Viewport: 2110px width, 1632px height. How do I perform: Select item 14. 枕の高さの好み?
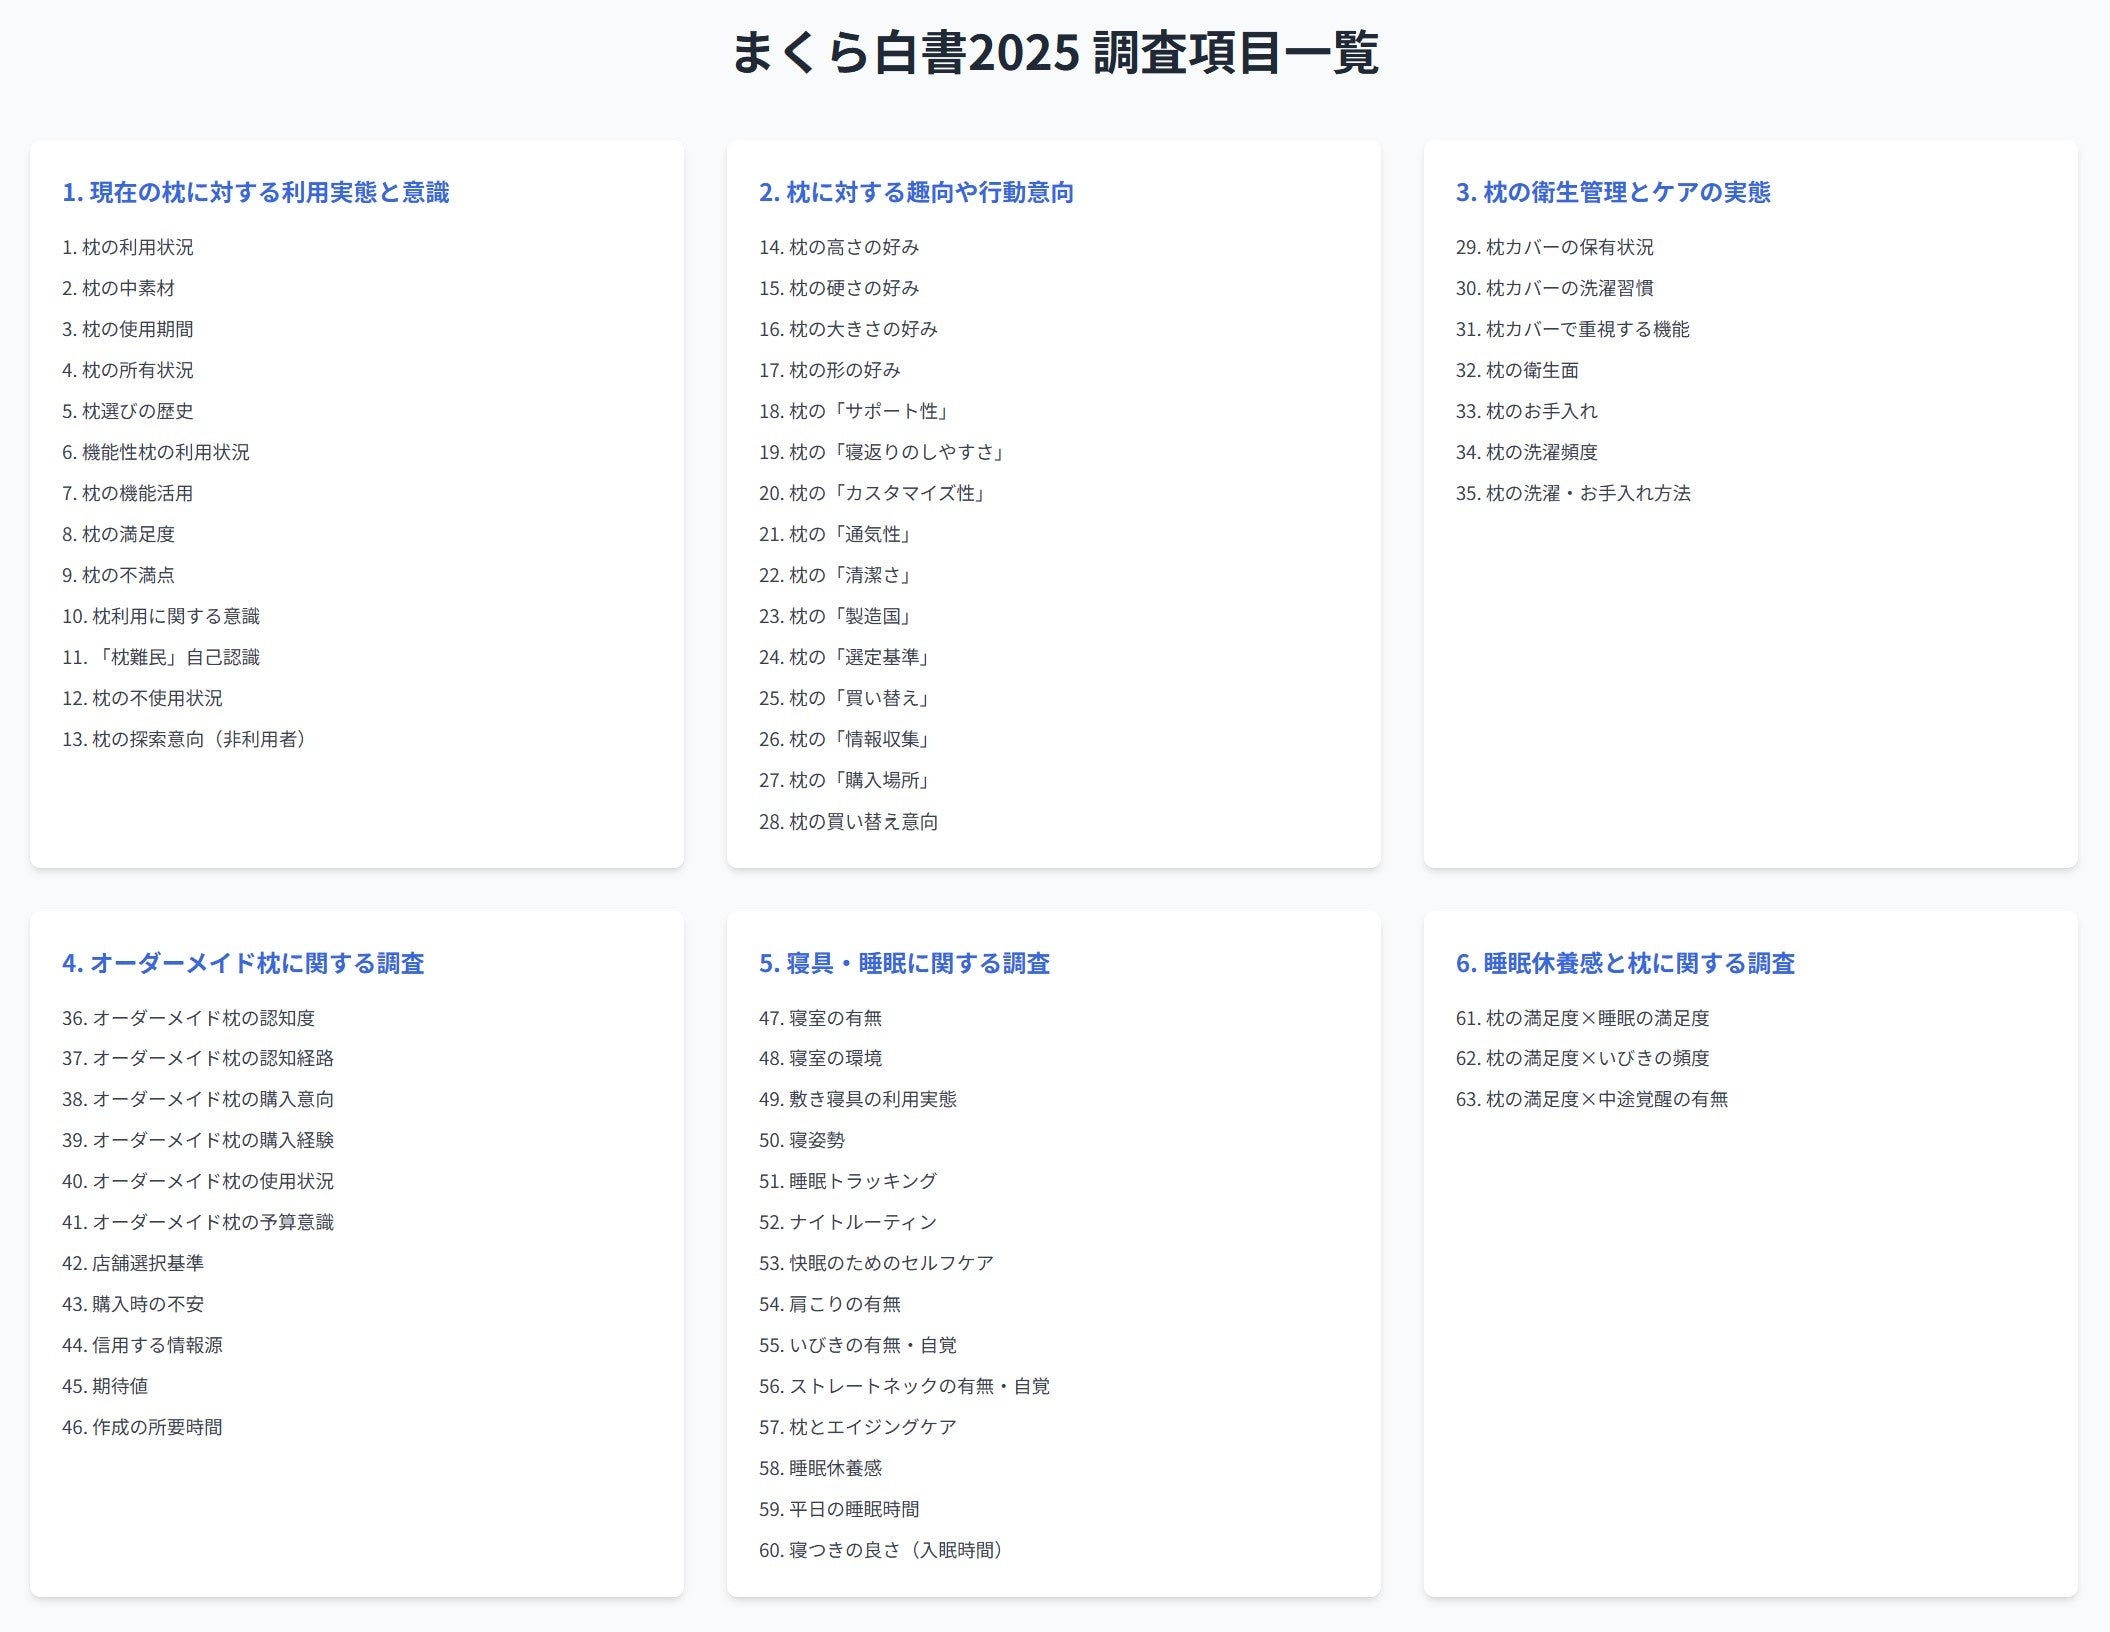838,247
